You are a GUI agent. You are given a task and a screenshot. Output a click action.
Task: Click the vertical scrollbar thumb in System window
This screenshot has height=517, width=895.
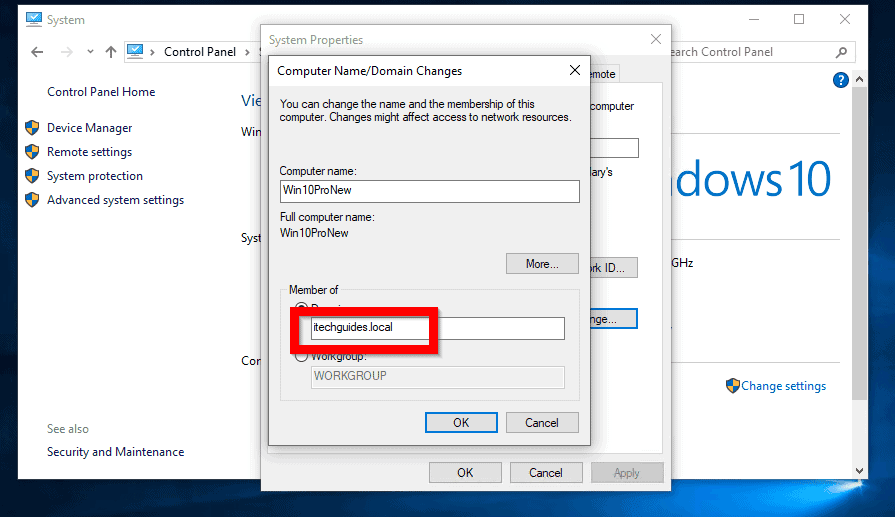(860, 244)
